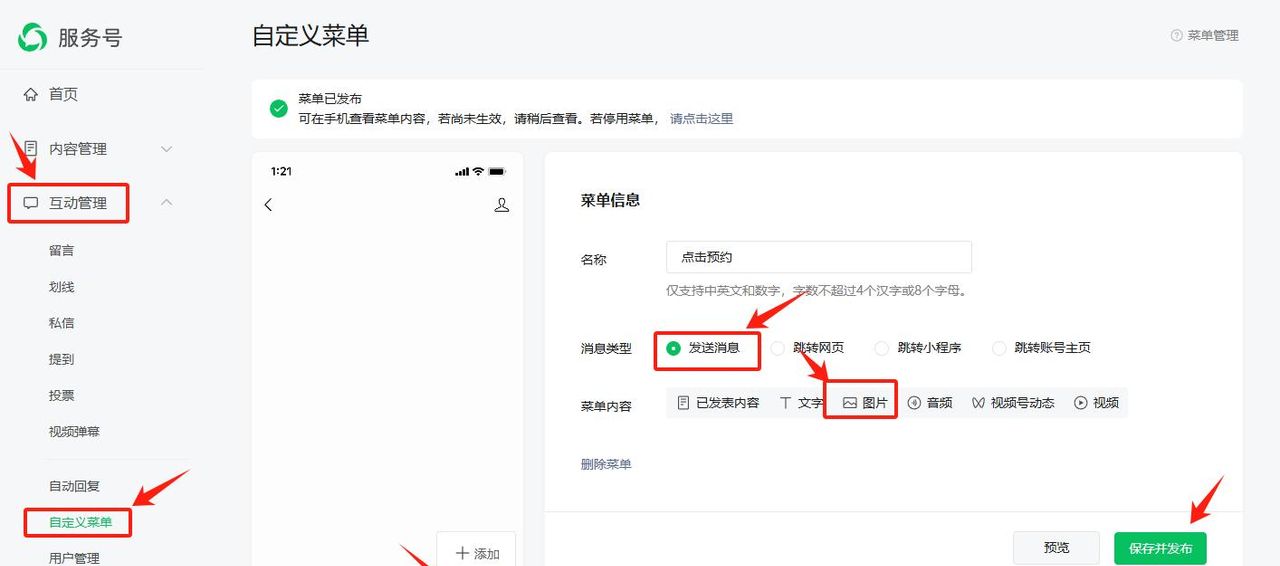Image resolution: width=1280 pixels, height=566 pixels.
Task: Click the 添加 menu button
Action: [476, 549]
